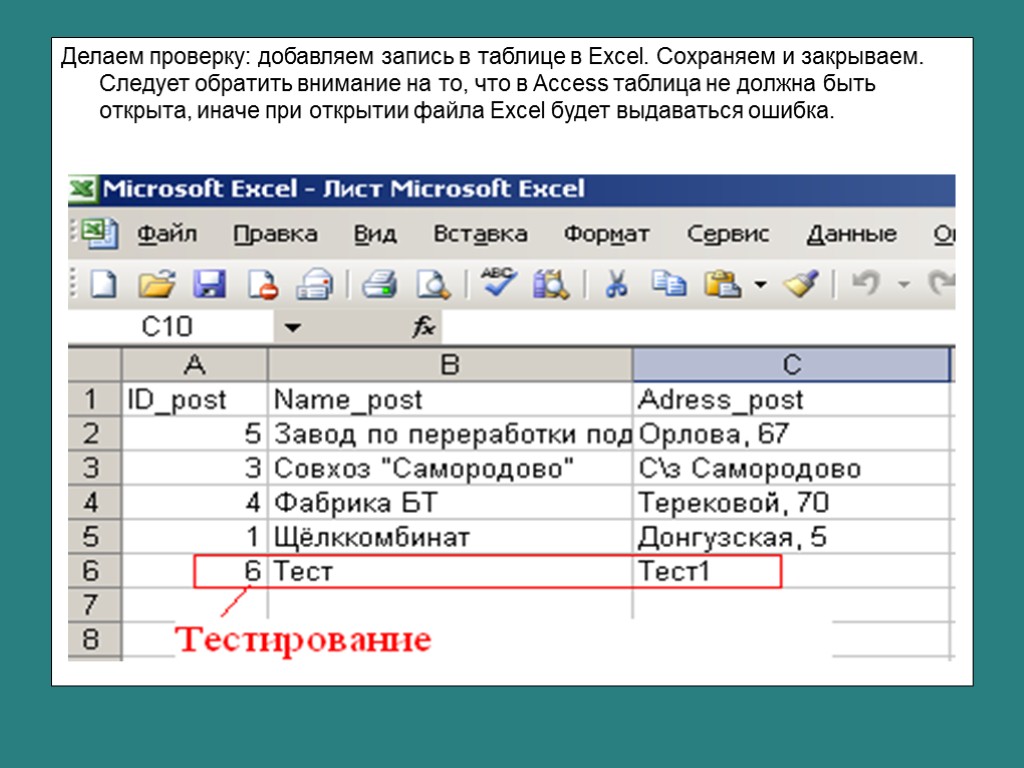Select ID cell with value 3
This screenshot has height=768, width=1024.
click(195, 468)
